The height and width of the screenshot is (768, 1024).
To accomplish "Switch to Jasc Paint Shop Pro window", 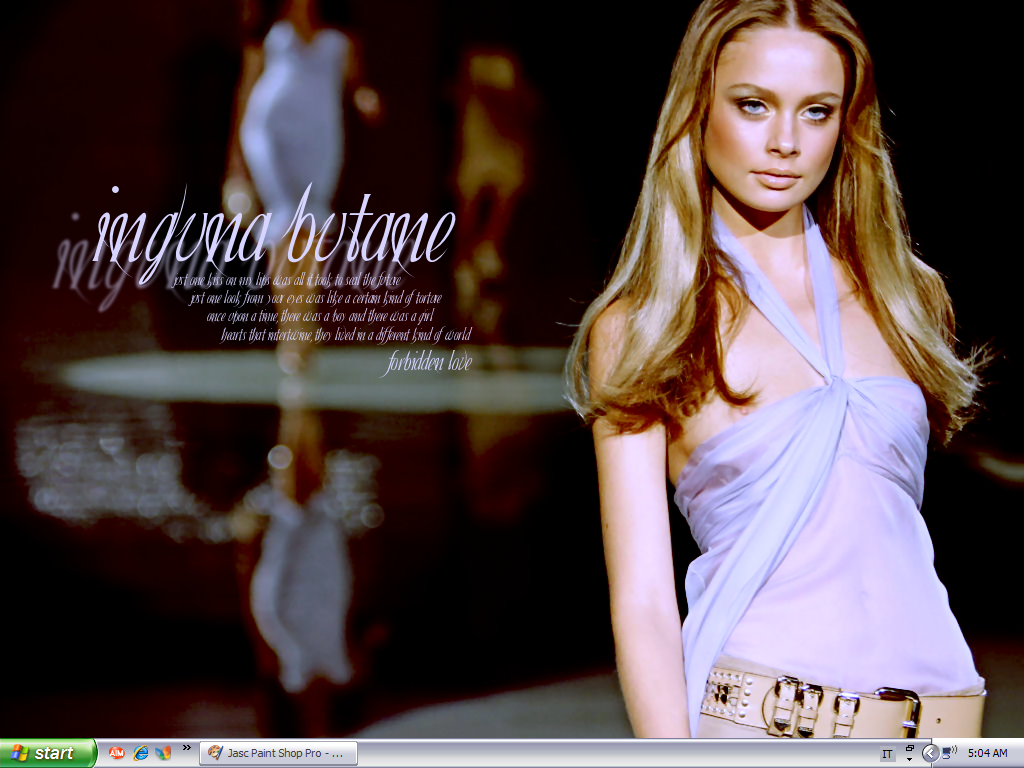I will pyautogui.click(x=278, y=753).
